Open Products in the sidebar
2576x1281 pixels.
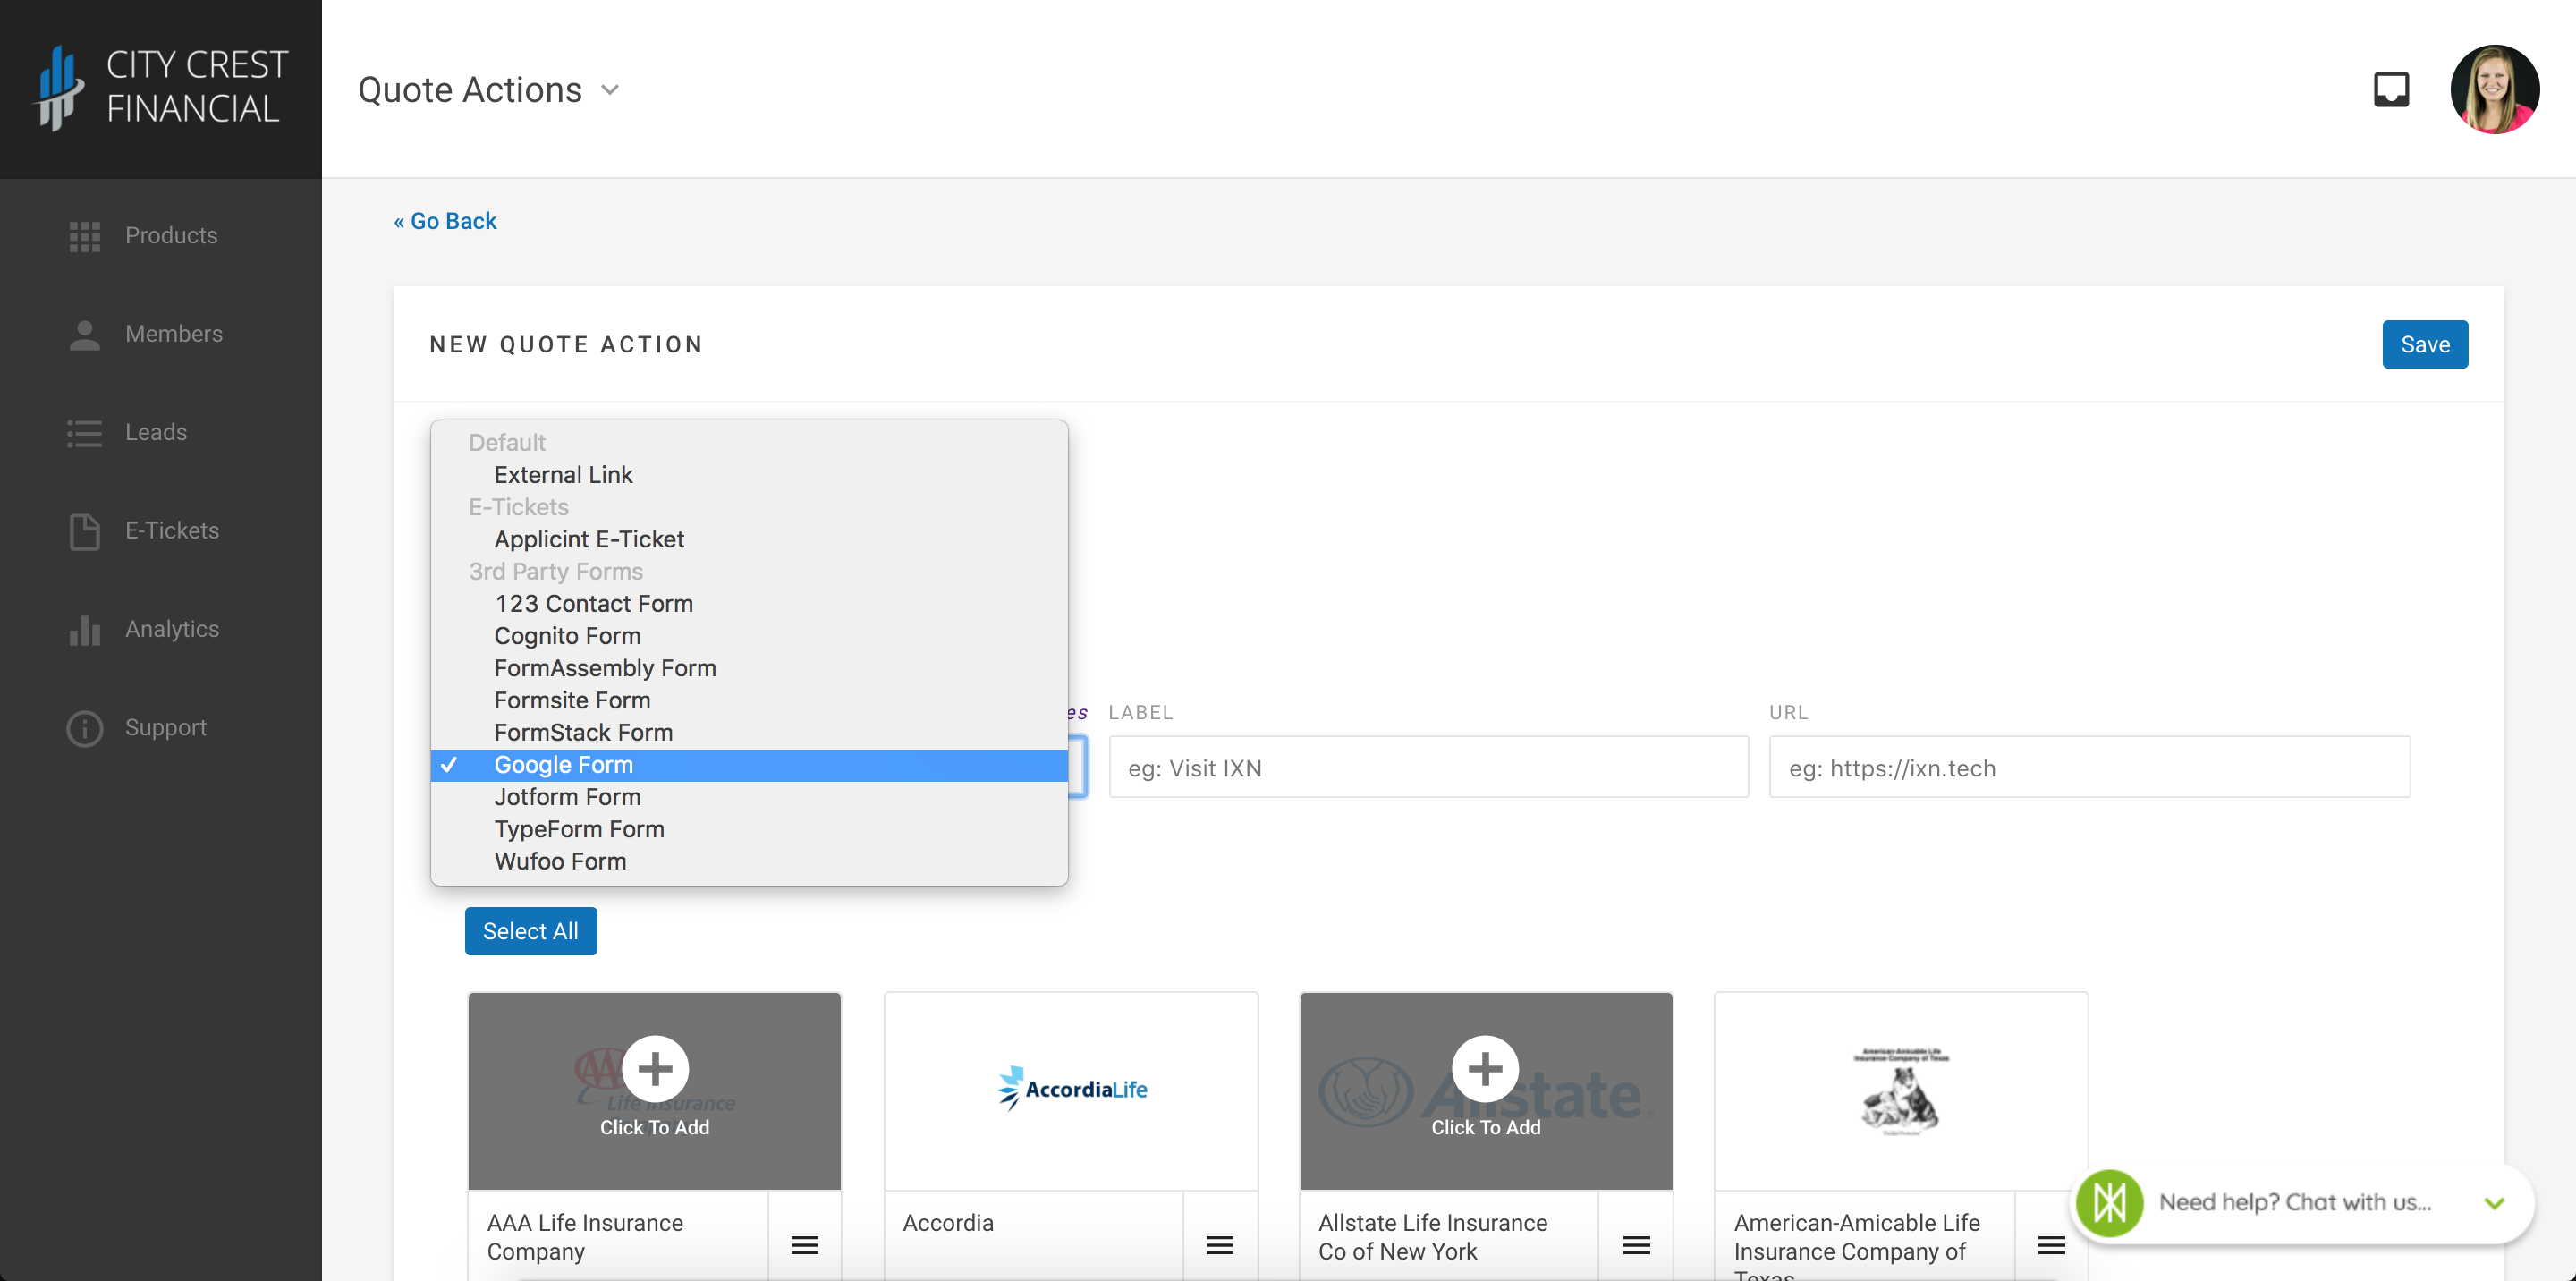(171, 236)
